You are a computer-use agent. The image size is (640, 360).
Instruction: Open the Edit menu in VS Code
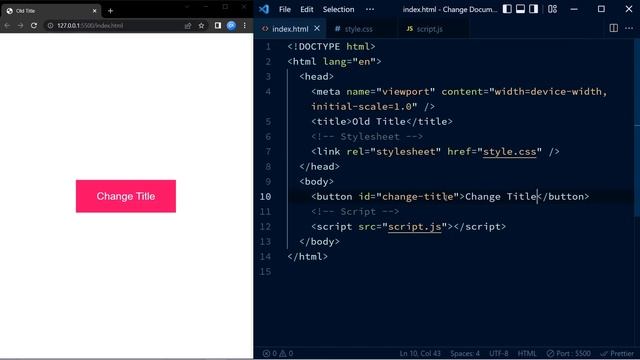pos(307,9)
